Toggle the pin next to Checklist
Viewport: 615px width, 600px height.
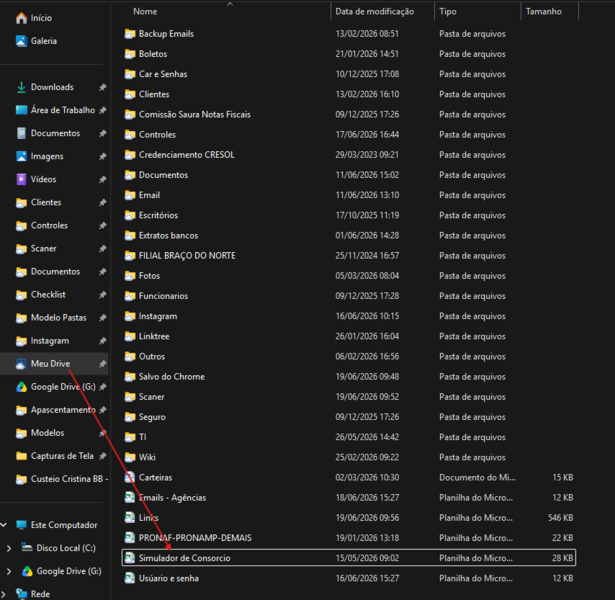point(103,295)
